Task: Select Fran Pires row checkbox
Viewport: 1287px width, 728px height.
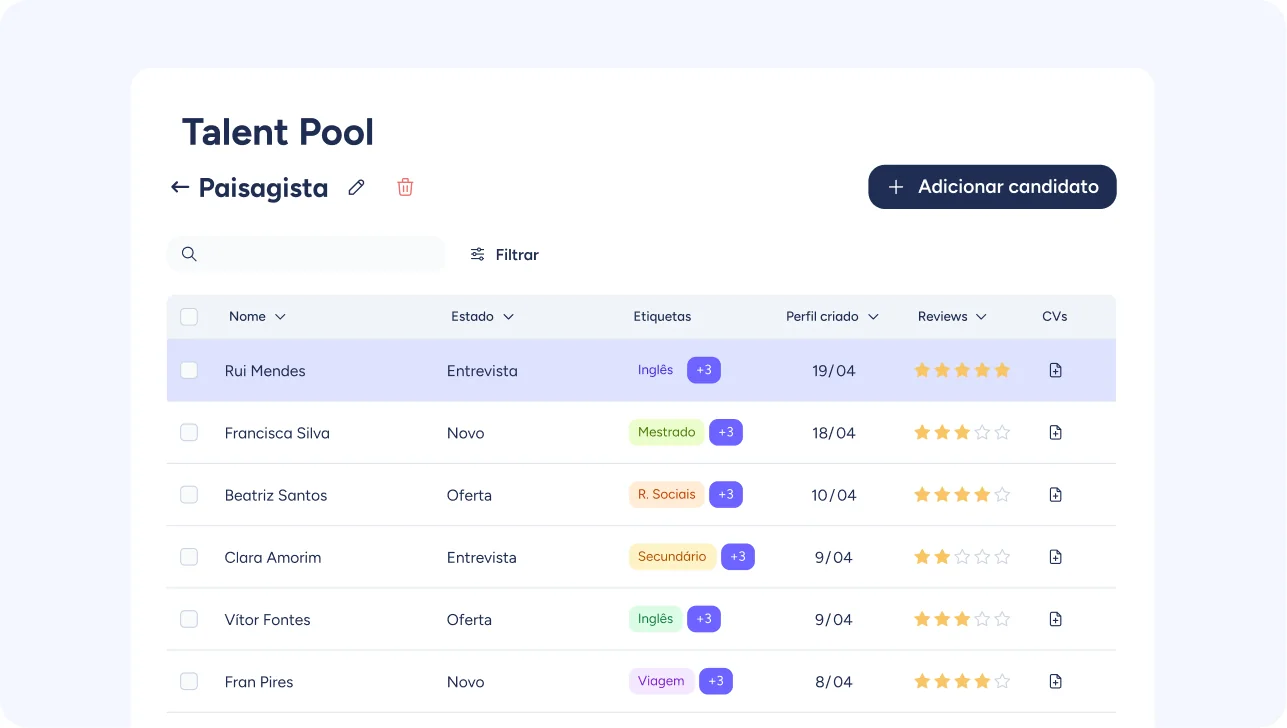Action: pyautogui.click(x=189, y=681)
